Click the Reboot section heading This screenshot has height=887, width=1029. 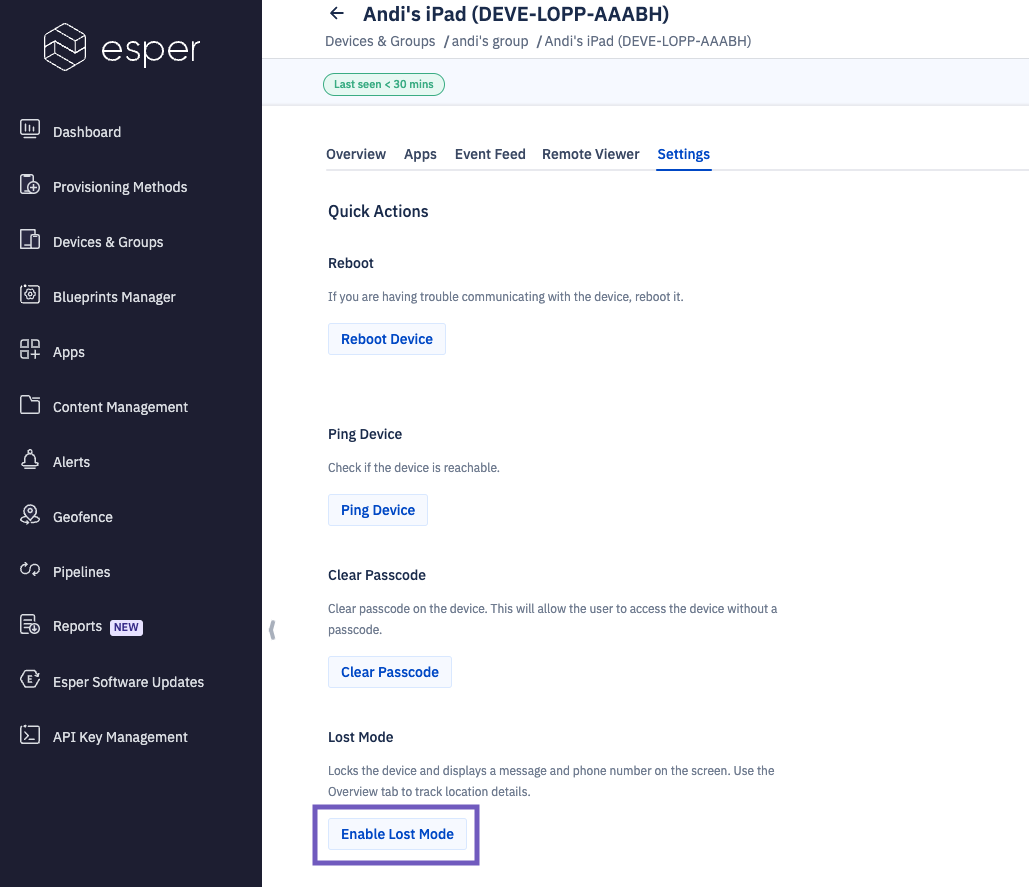pos(350,263)
